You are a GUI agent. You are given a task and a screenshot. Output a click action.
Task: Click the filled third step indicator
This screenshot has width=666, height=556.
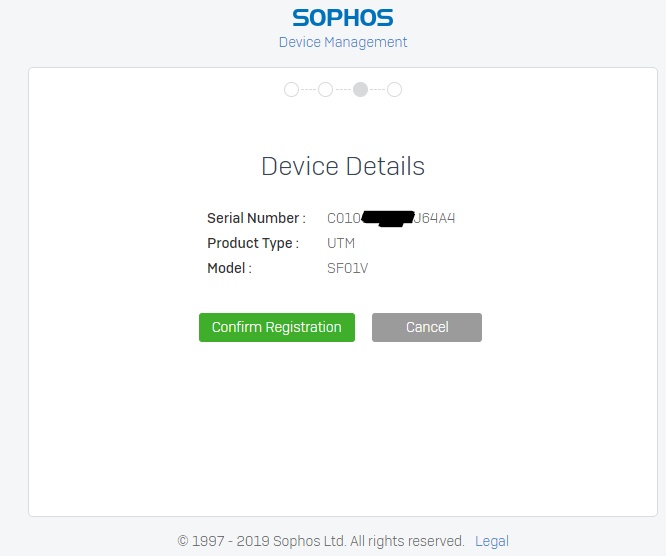360,90
